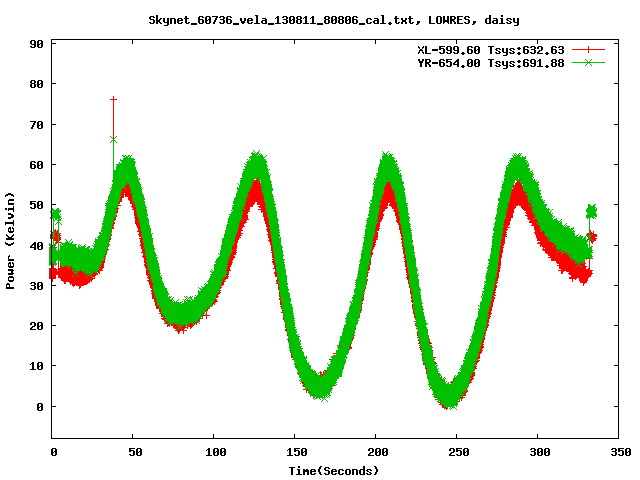The width and height of the screenshot is (640, 480).
Task: Click the x-axis tick label 250
Action: tap(458, 452)
